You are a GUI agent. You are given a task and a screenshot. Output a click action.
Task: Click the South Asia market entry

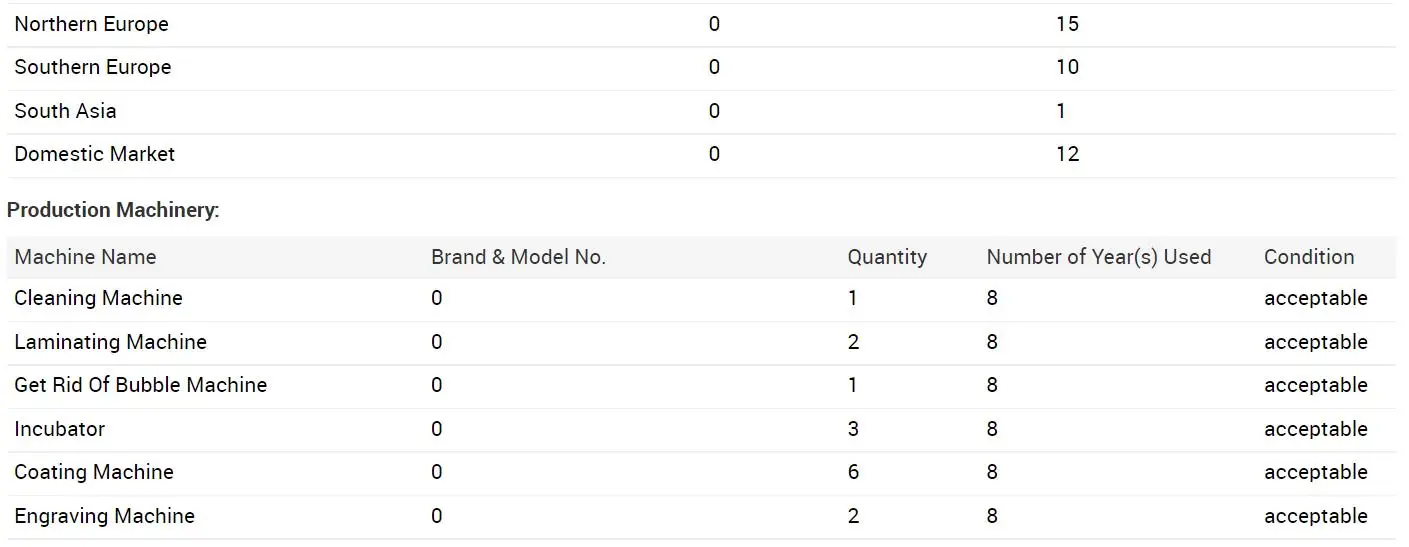[x=65, y=111]
